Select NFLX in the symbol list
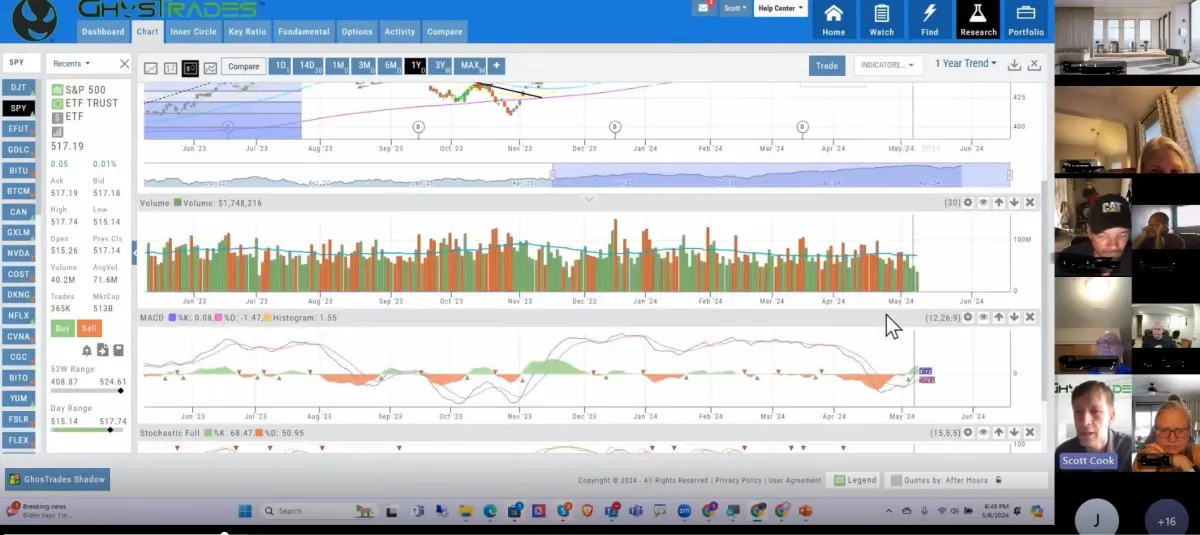This screenshot has height=535, width=1200. coord(18,315)
